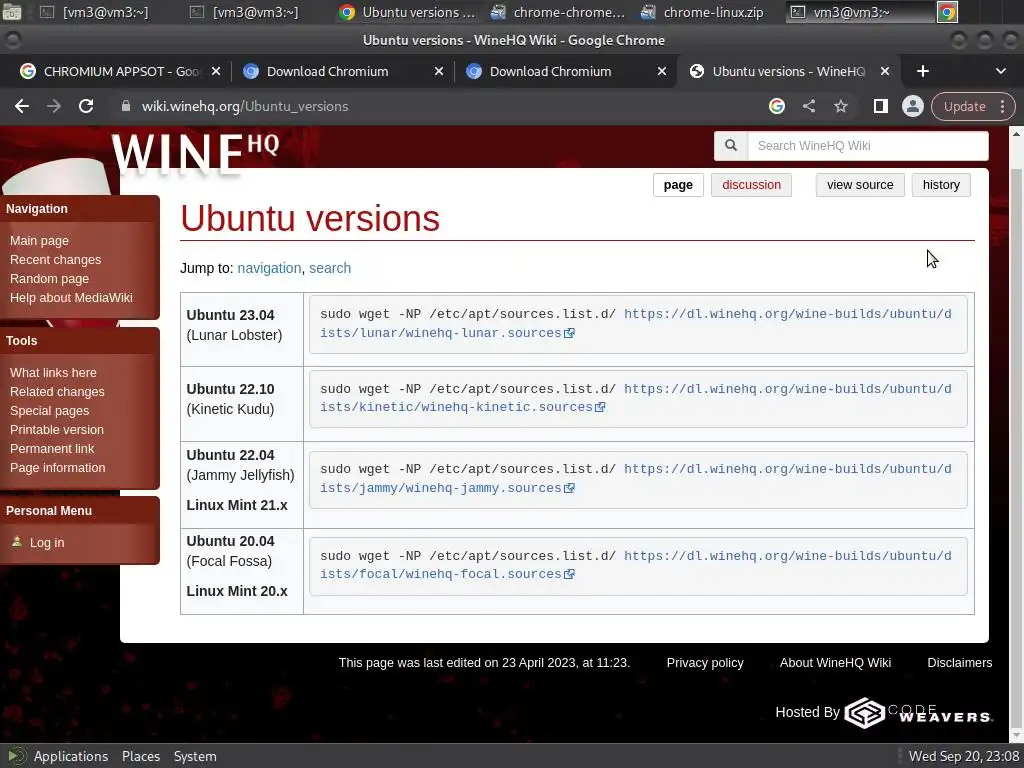1024x768 pixels.
Task: Select the wiki 'page' tab
Action: [678, 185]
